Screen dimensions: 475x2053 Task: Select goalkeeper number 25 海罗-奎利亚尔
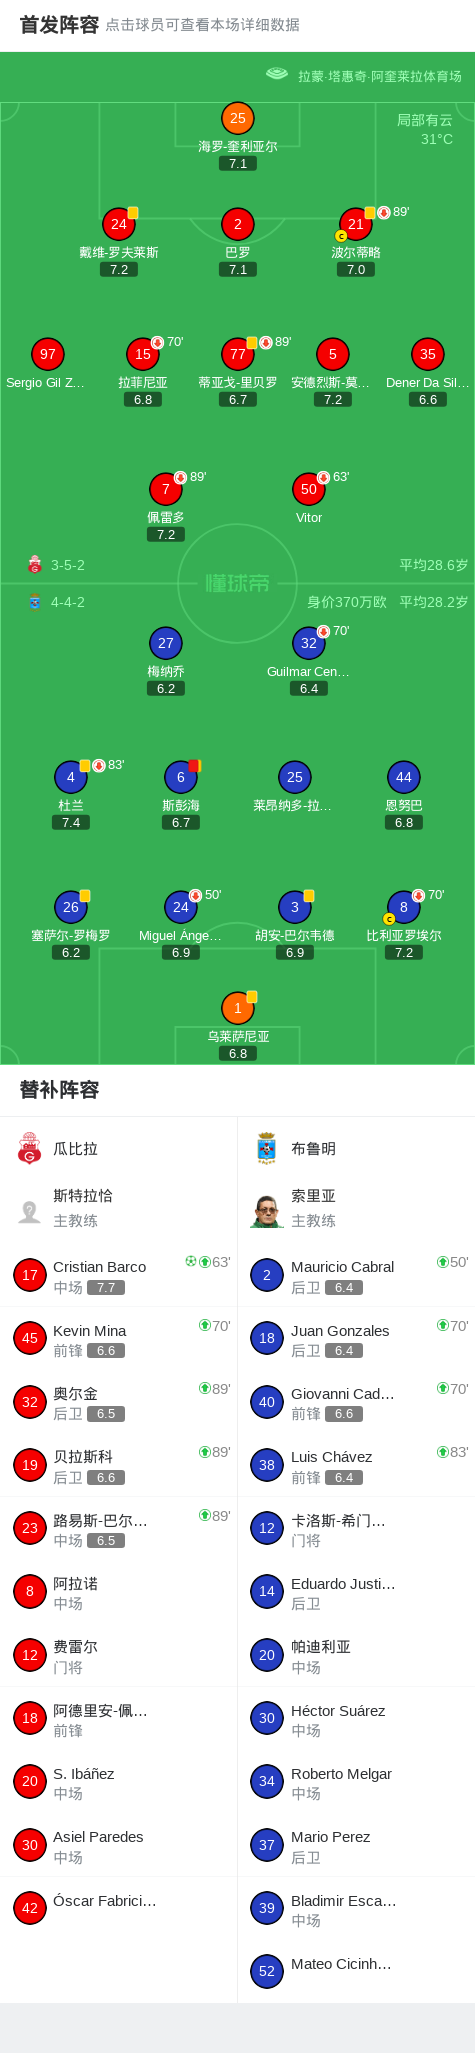[x=238, y=118]
